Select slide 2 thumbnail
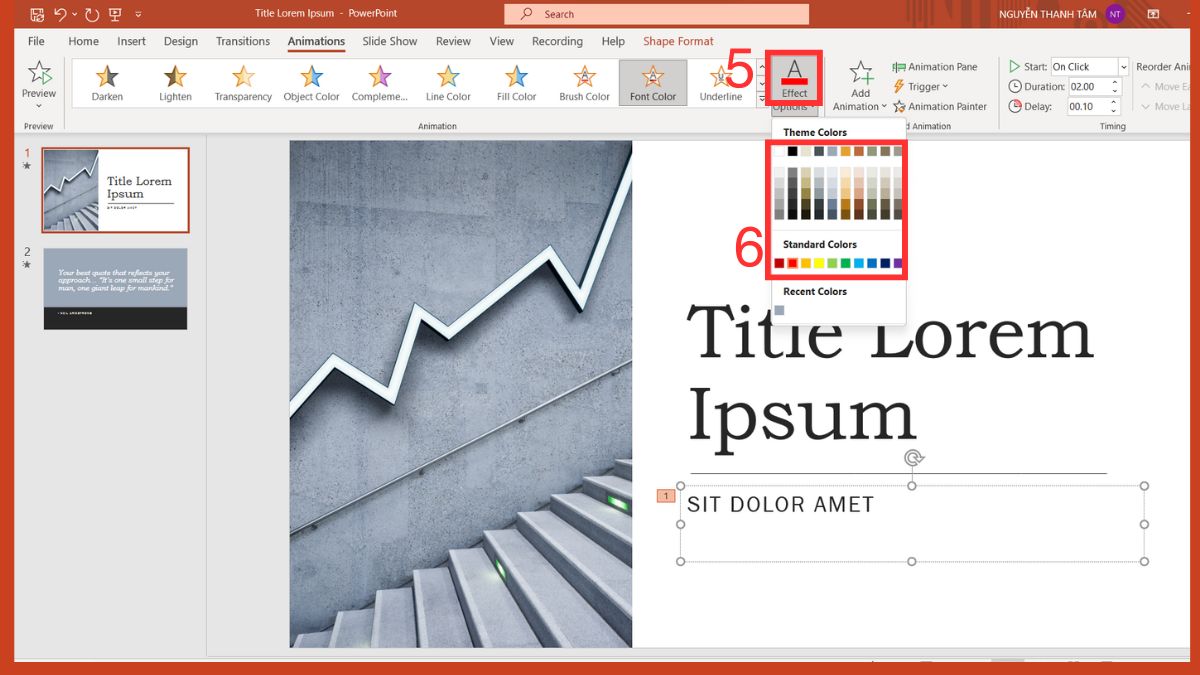1200x675 pixels. [115, 288]
